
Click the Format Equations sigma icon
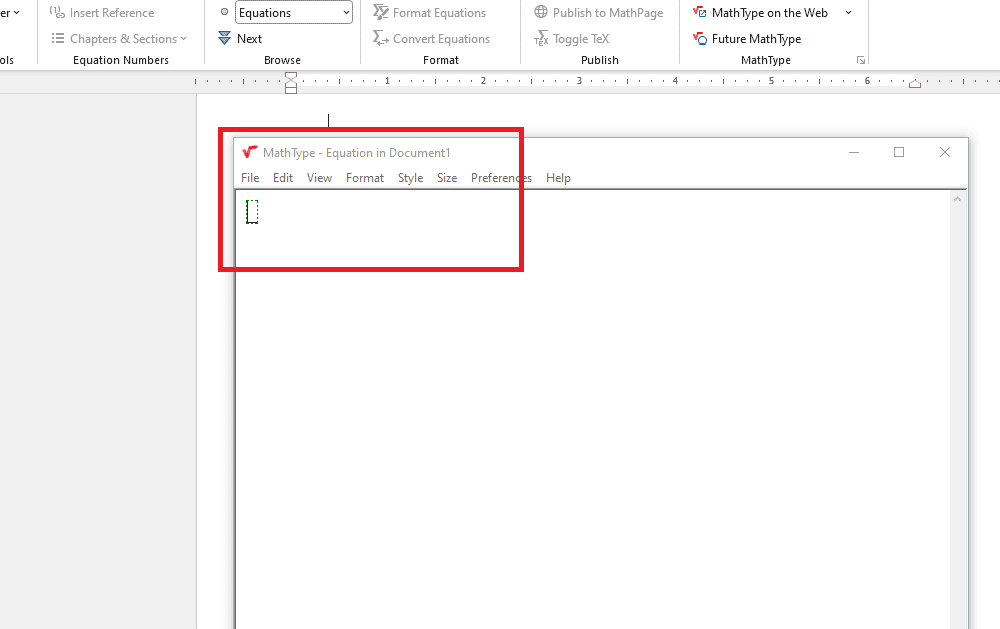click(381, 12)
